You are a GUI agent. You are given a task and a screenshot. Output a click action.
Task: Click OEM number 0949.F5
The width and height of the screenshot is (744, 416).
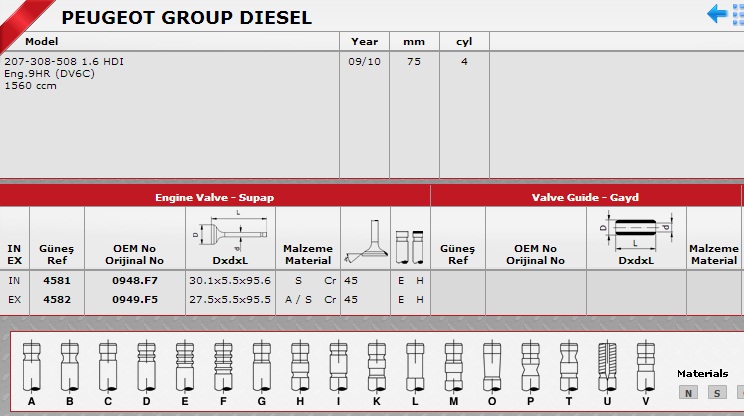(x=134, y=299)
